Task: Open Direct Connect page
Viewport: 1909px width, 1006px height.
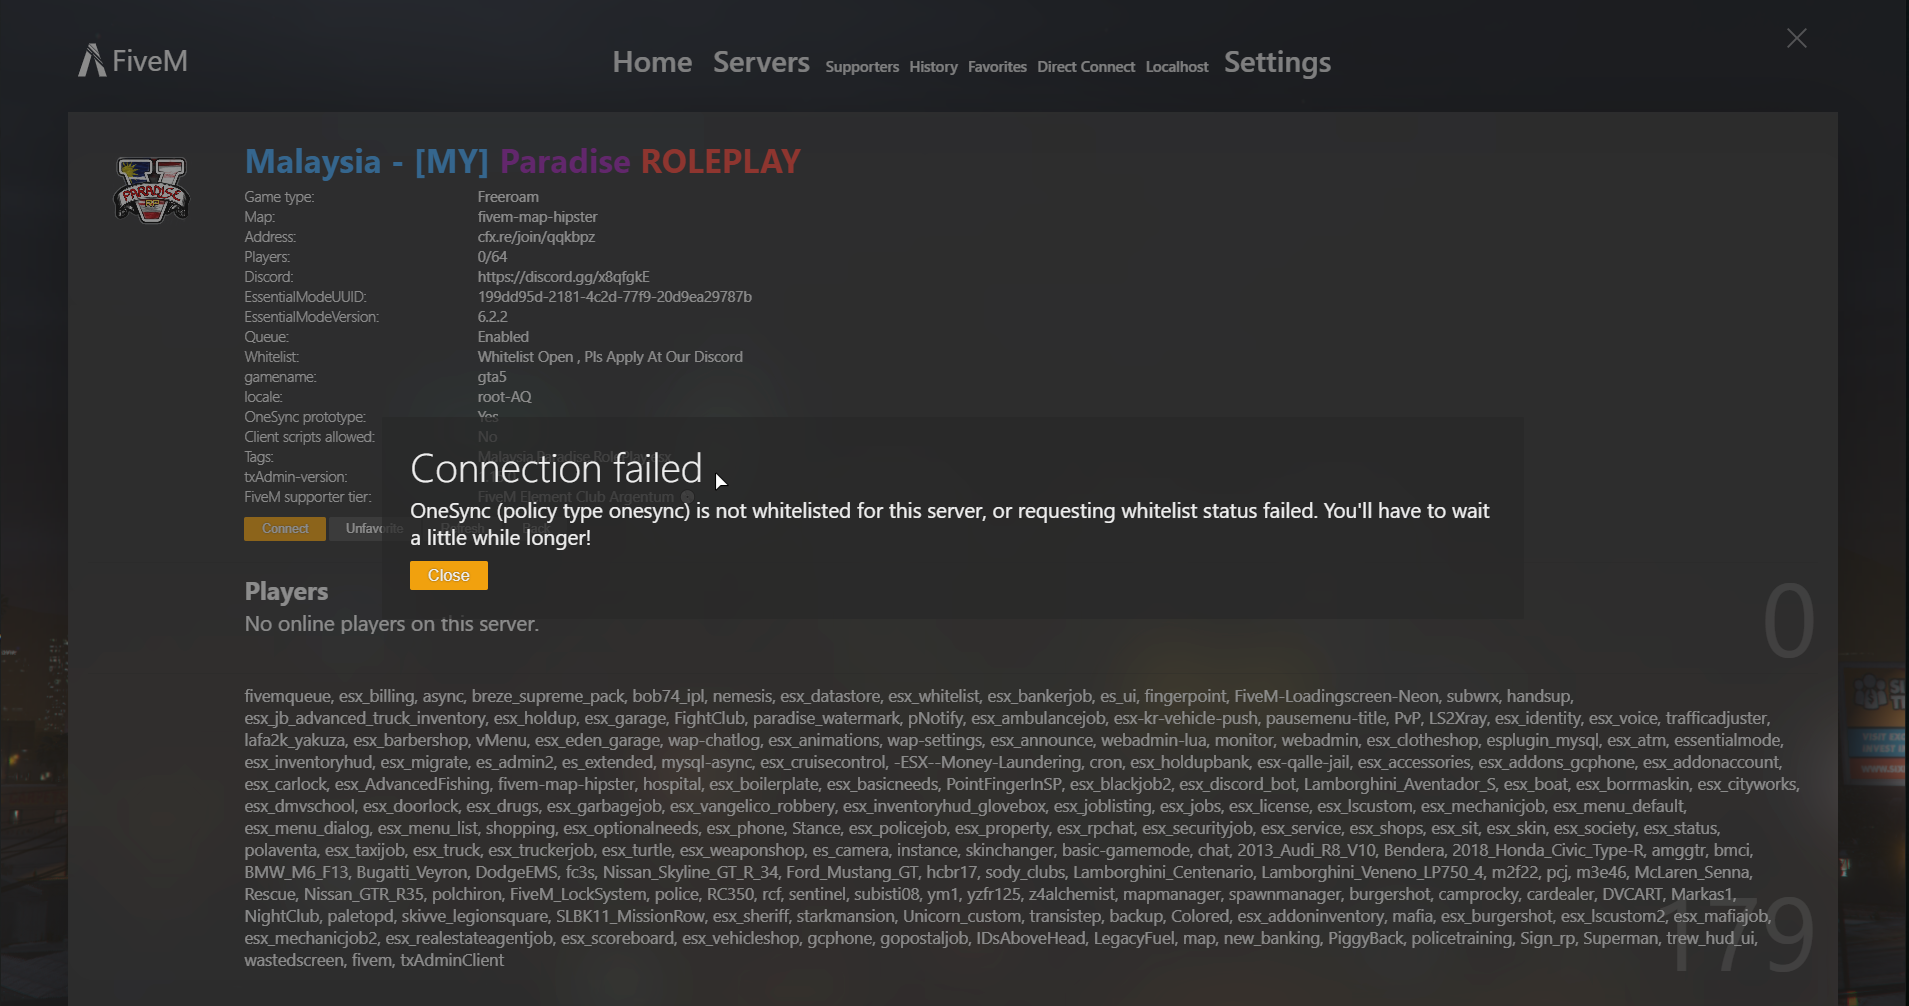Action: tap(1086, 67)
